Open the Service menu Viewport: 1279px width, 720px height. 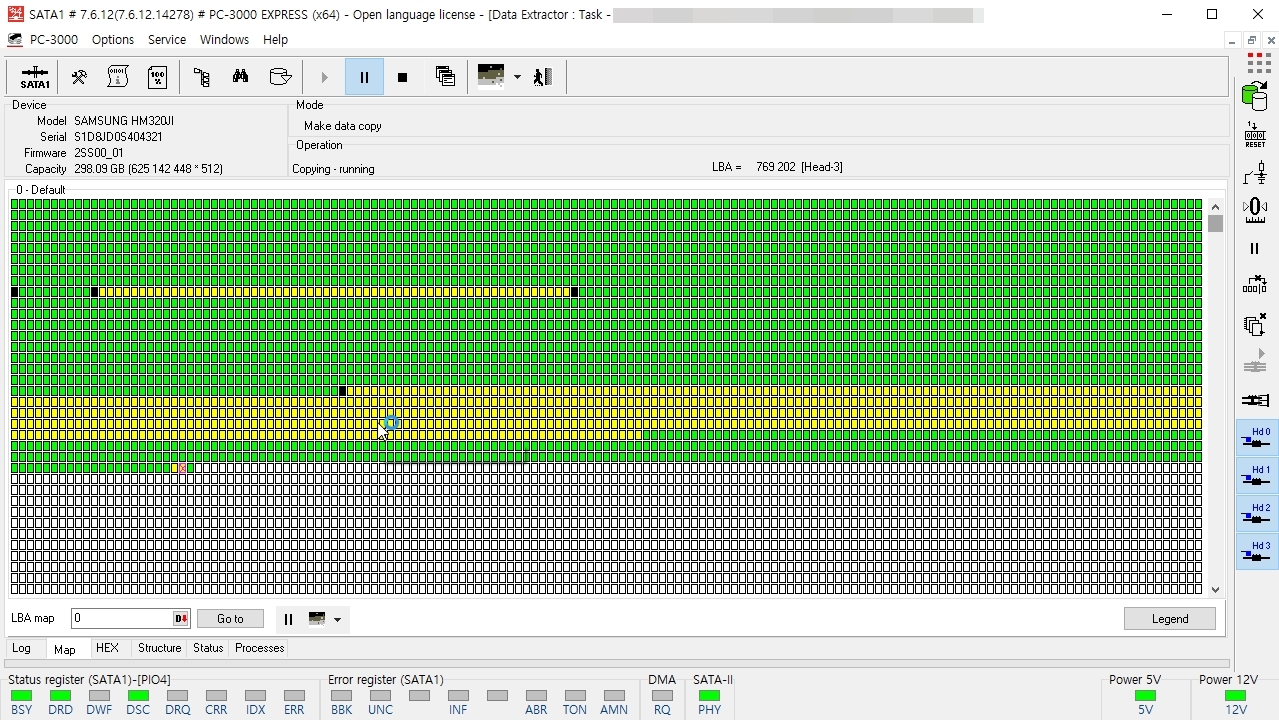pyautogui.click(x=167, y=40)
